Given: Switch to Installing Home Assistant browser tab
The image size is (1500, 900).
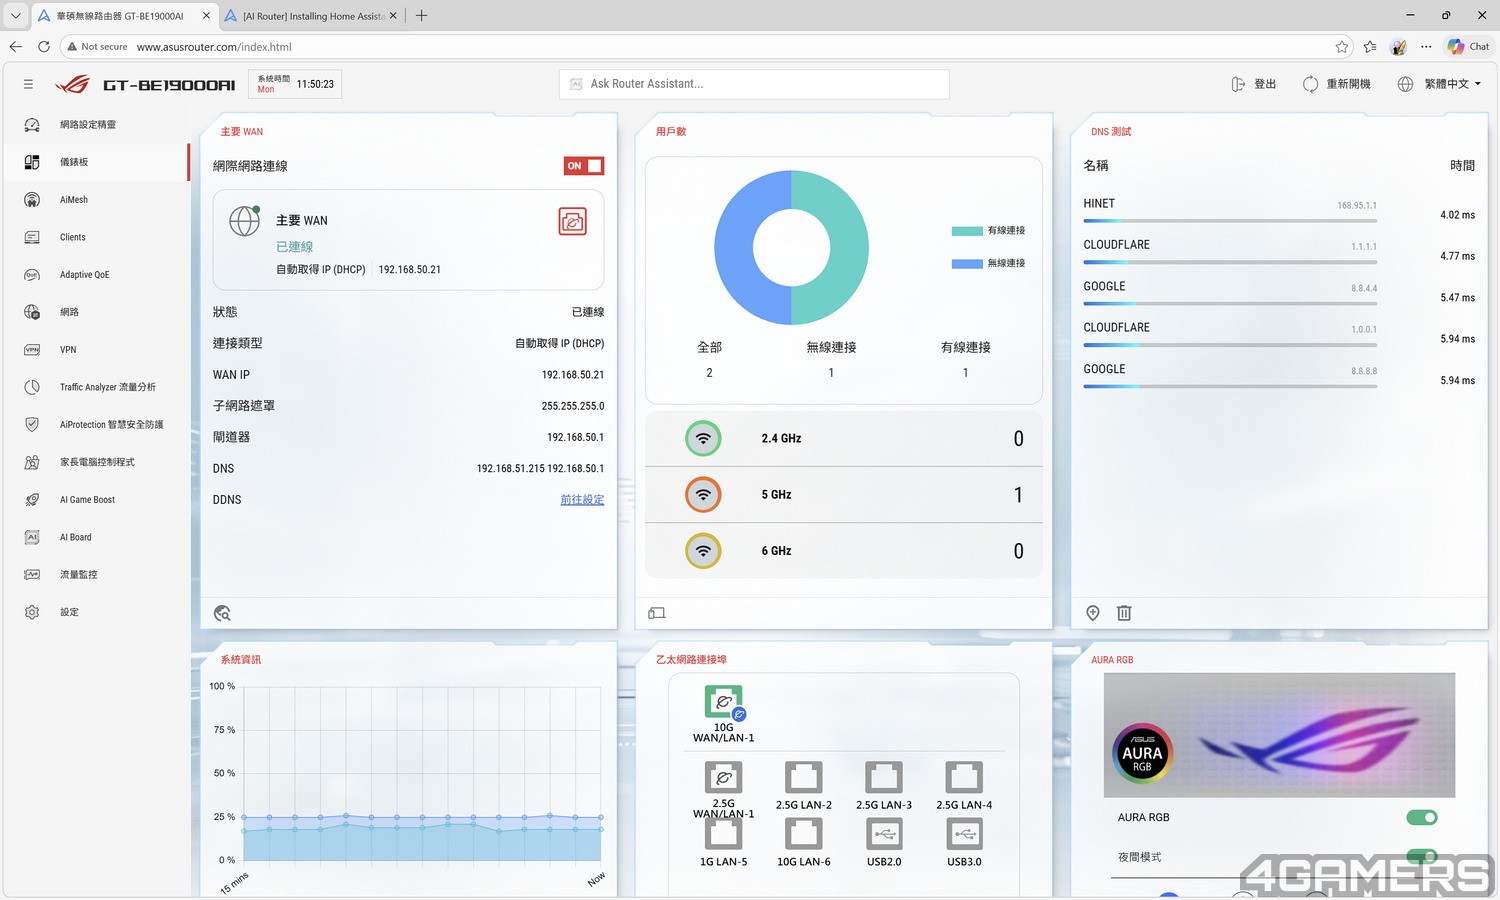Looking at the screenshot, I should [310, 16].
